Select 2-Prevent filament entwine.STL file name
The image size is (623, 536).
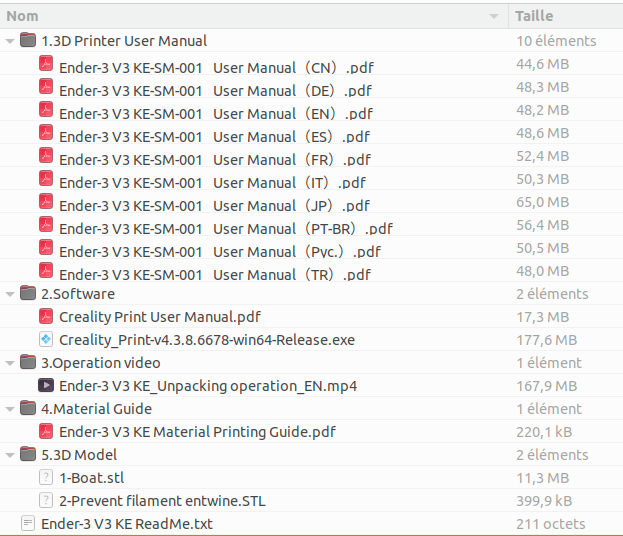click(163, 501)
